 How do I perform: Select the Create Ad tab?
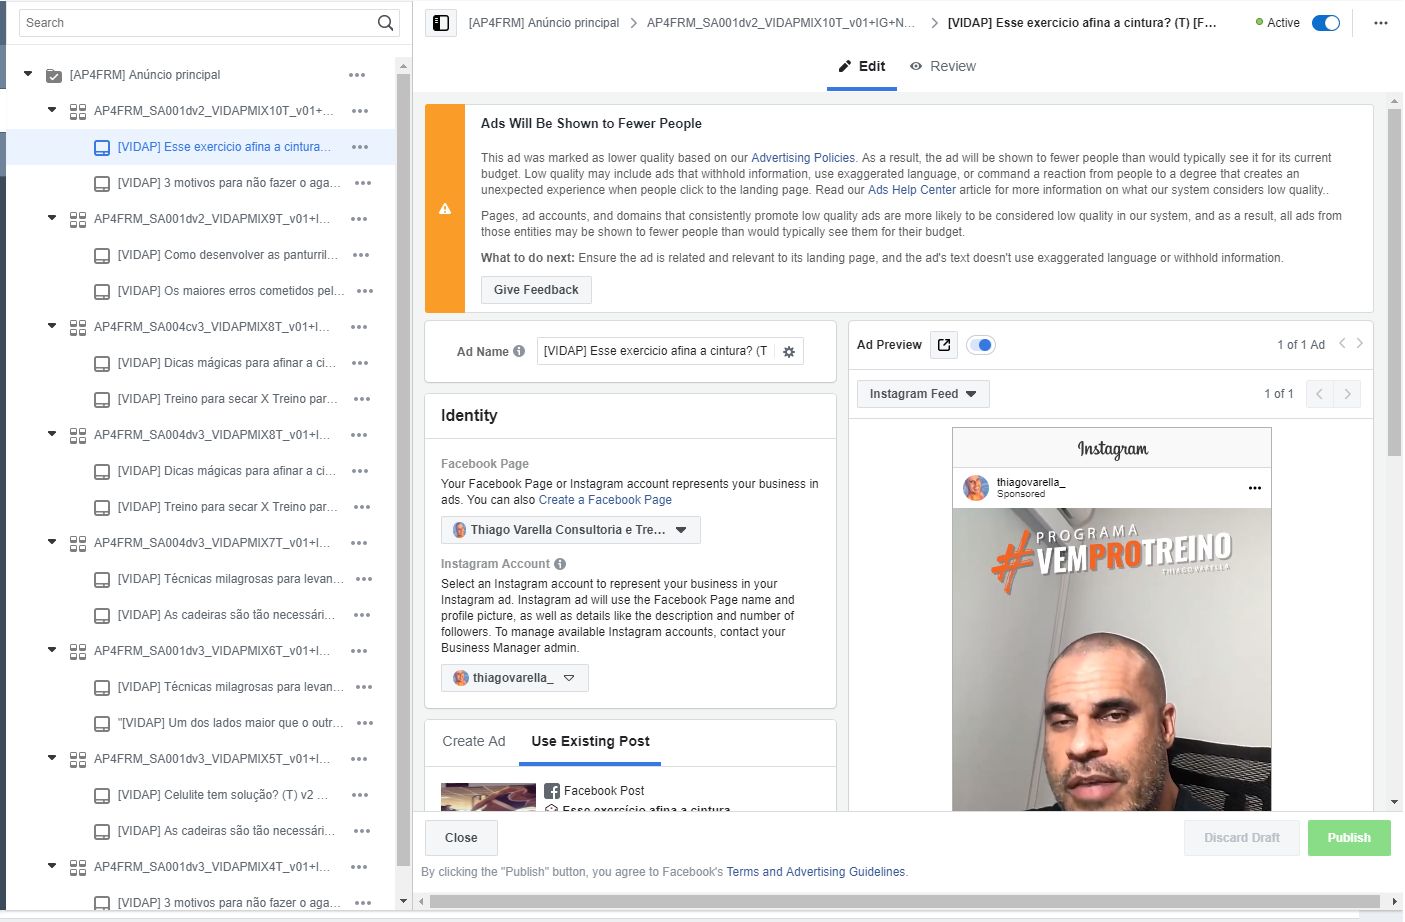pos(474,741)
